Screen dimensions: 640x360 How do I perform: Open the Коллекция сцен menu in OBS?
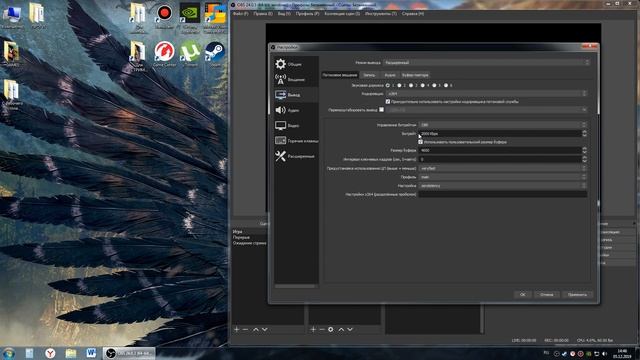pyautogui.click(x=342, y=13)
